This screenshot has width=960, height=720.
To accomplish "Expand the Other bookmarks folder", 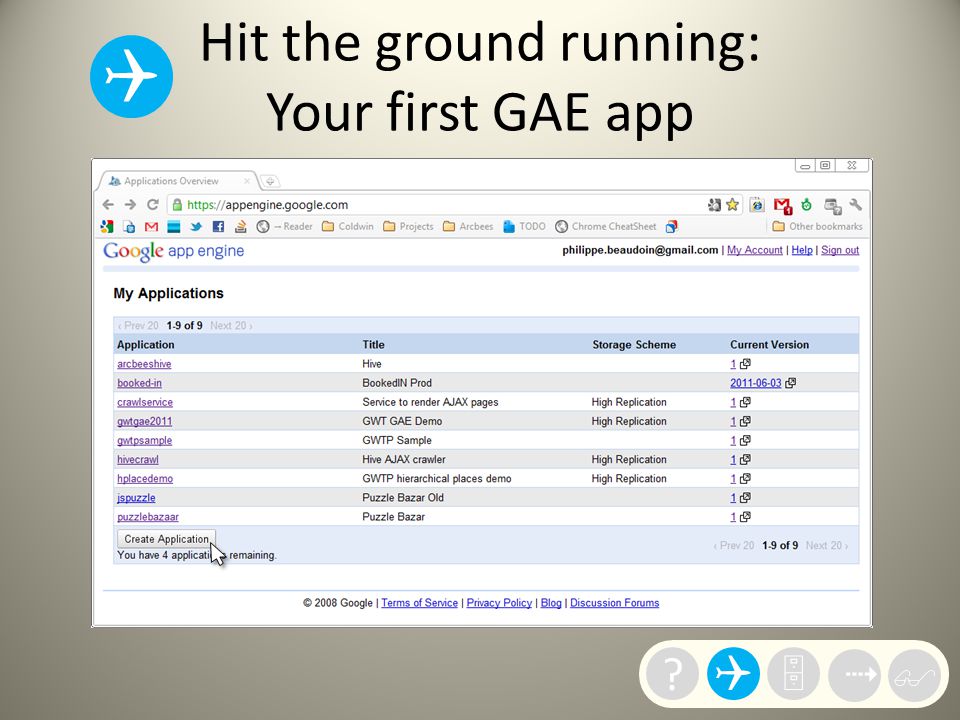I will pyautogui.click(x=817, y=227).
